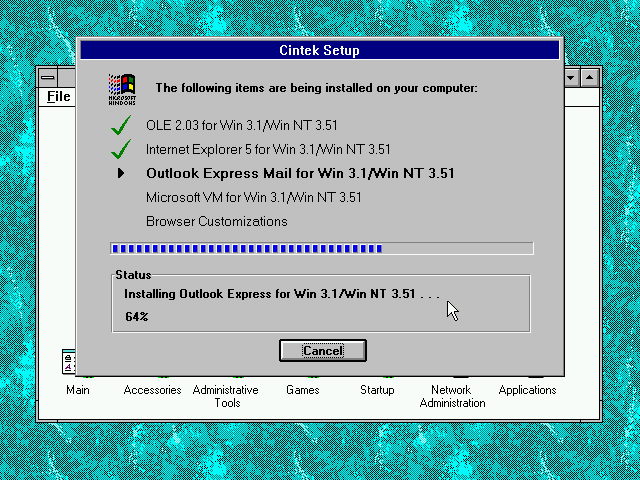Screen dimensions: 640x480
Task: Open the Startup program group
Action: tap(377, 390)
